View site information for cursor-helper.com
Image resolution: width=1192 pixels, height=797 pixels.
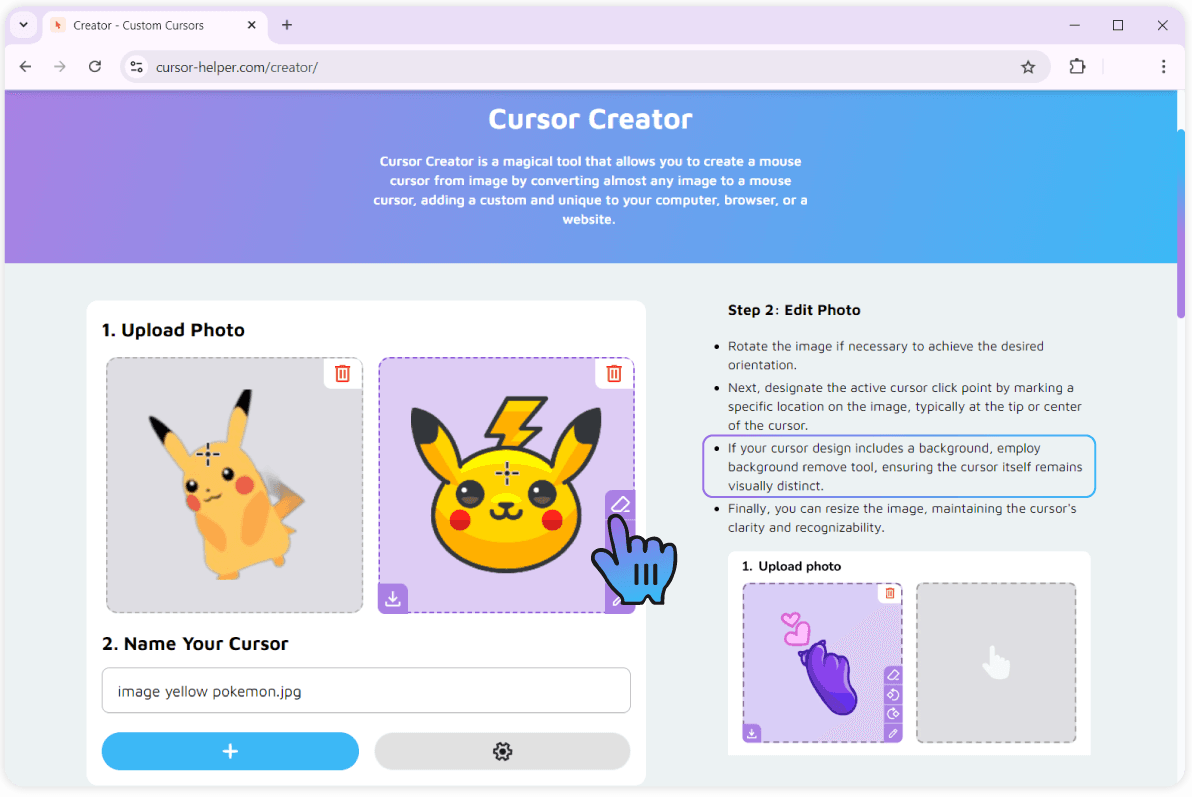pos(137,67)
